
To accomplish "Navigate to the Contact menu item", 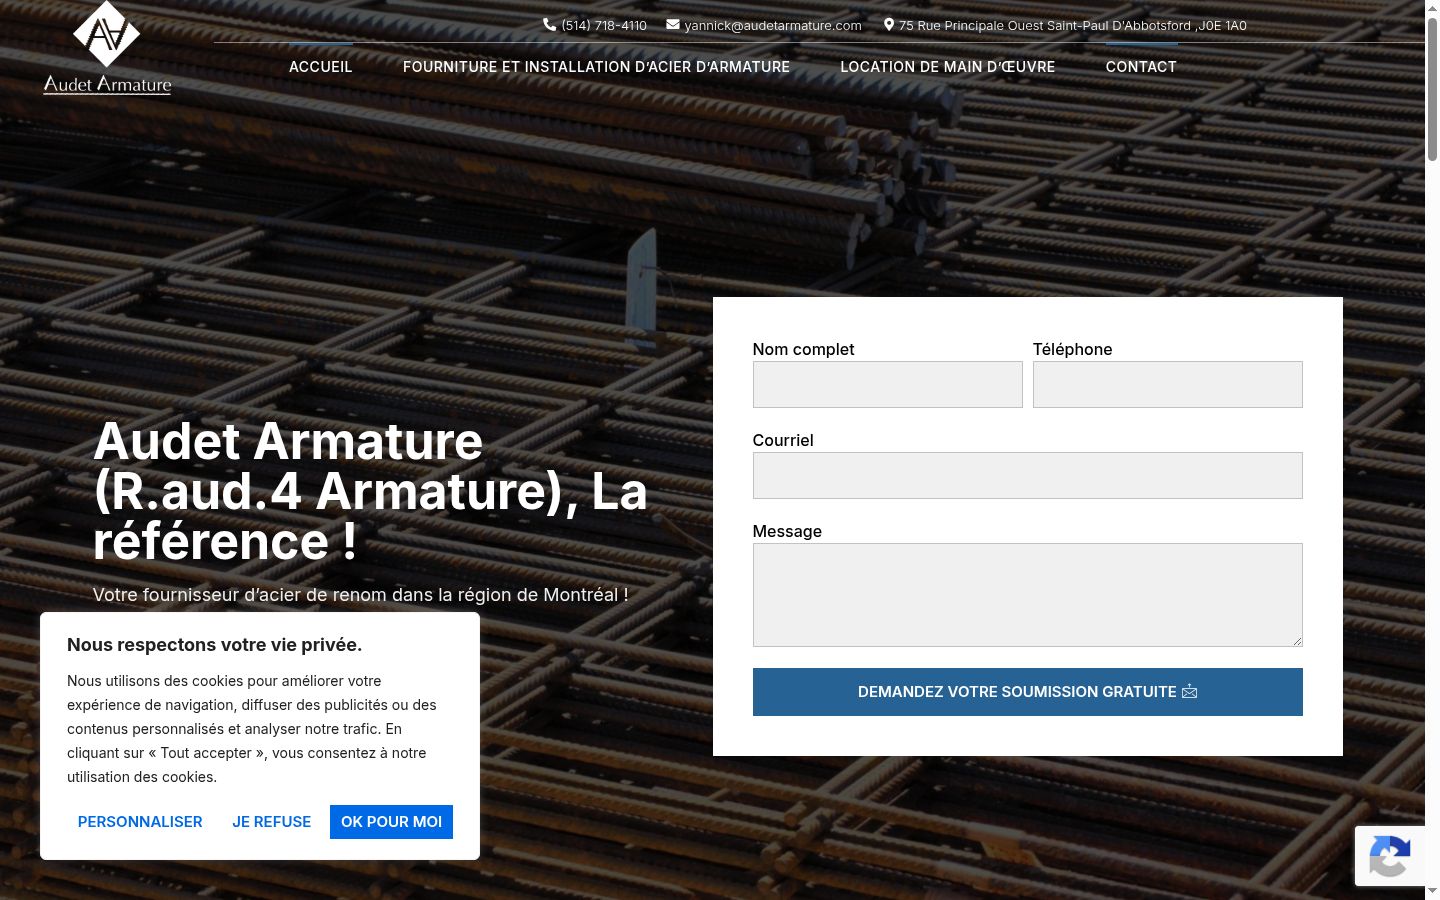I will coord(1141,67).
